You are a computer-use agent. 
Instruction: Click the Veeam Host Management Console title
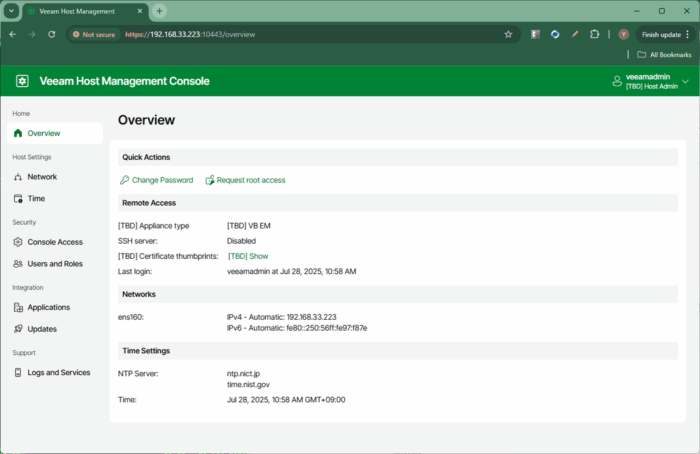pos(125,81)
